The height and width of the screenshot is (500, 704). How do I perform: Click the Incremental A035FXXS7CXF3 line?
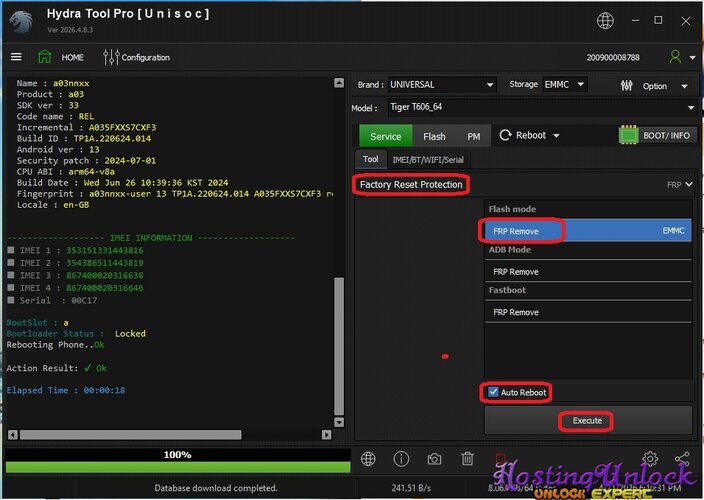click(86, 127)
